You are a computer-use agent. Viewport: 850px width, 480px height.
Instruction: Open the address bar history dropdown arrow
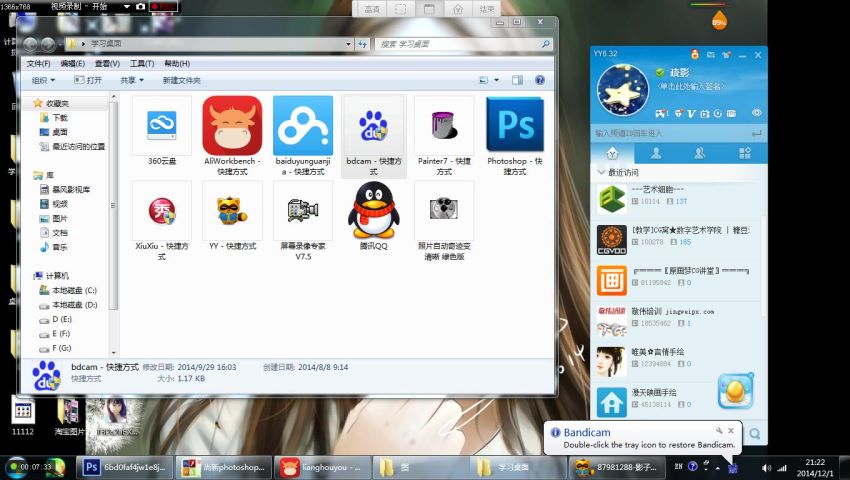pyautogui.click(x=349, y=44)
